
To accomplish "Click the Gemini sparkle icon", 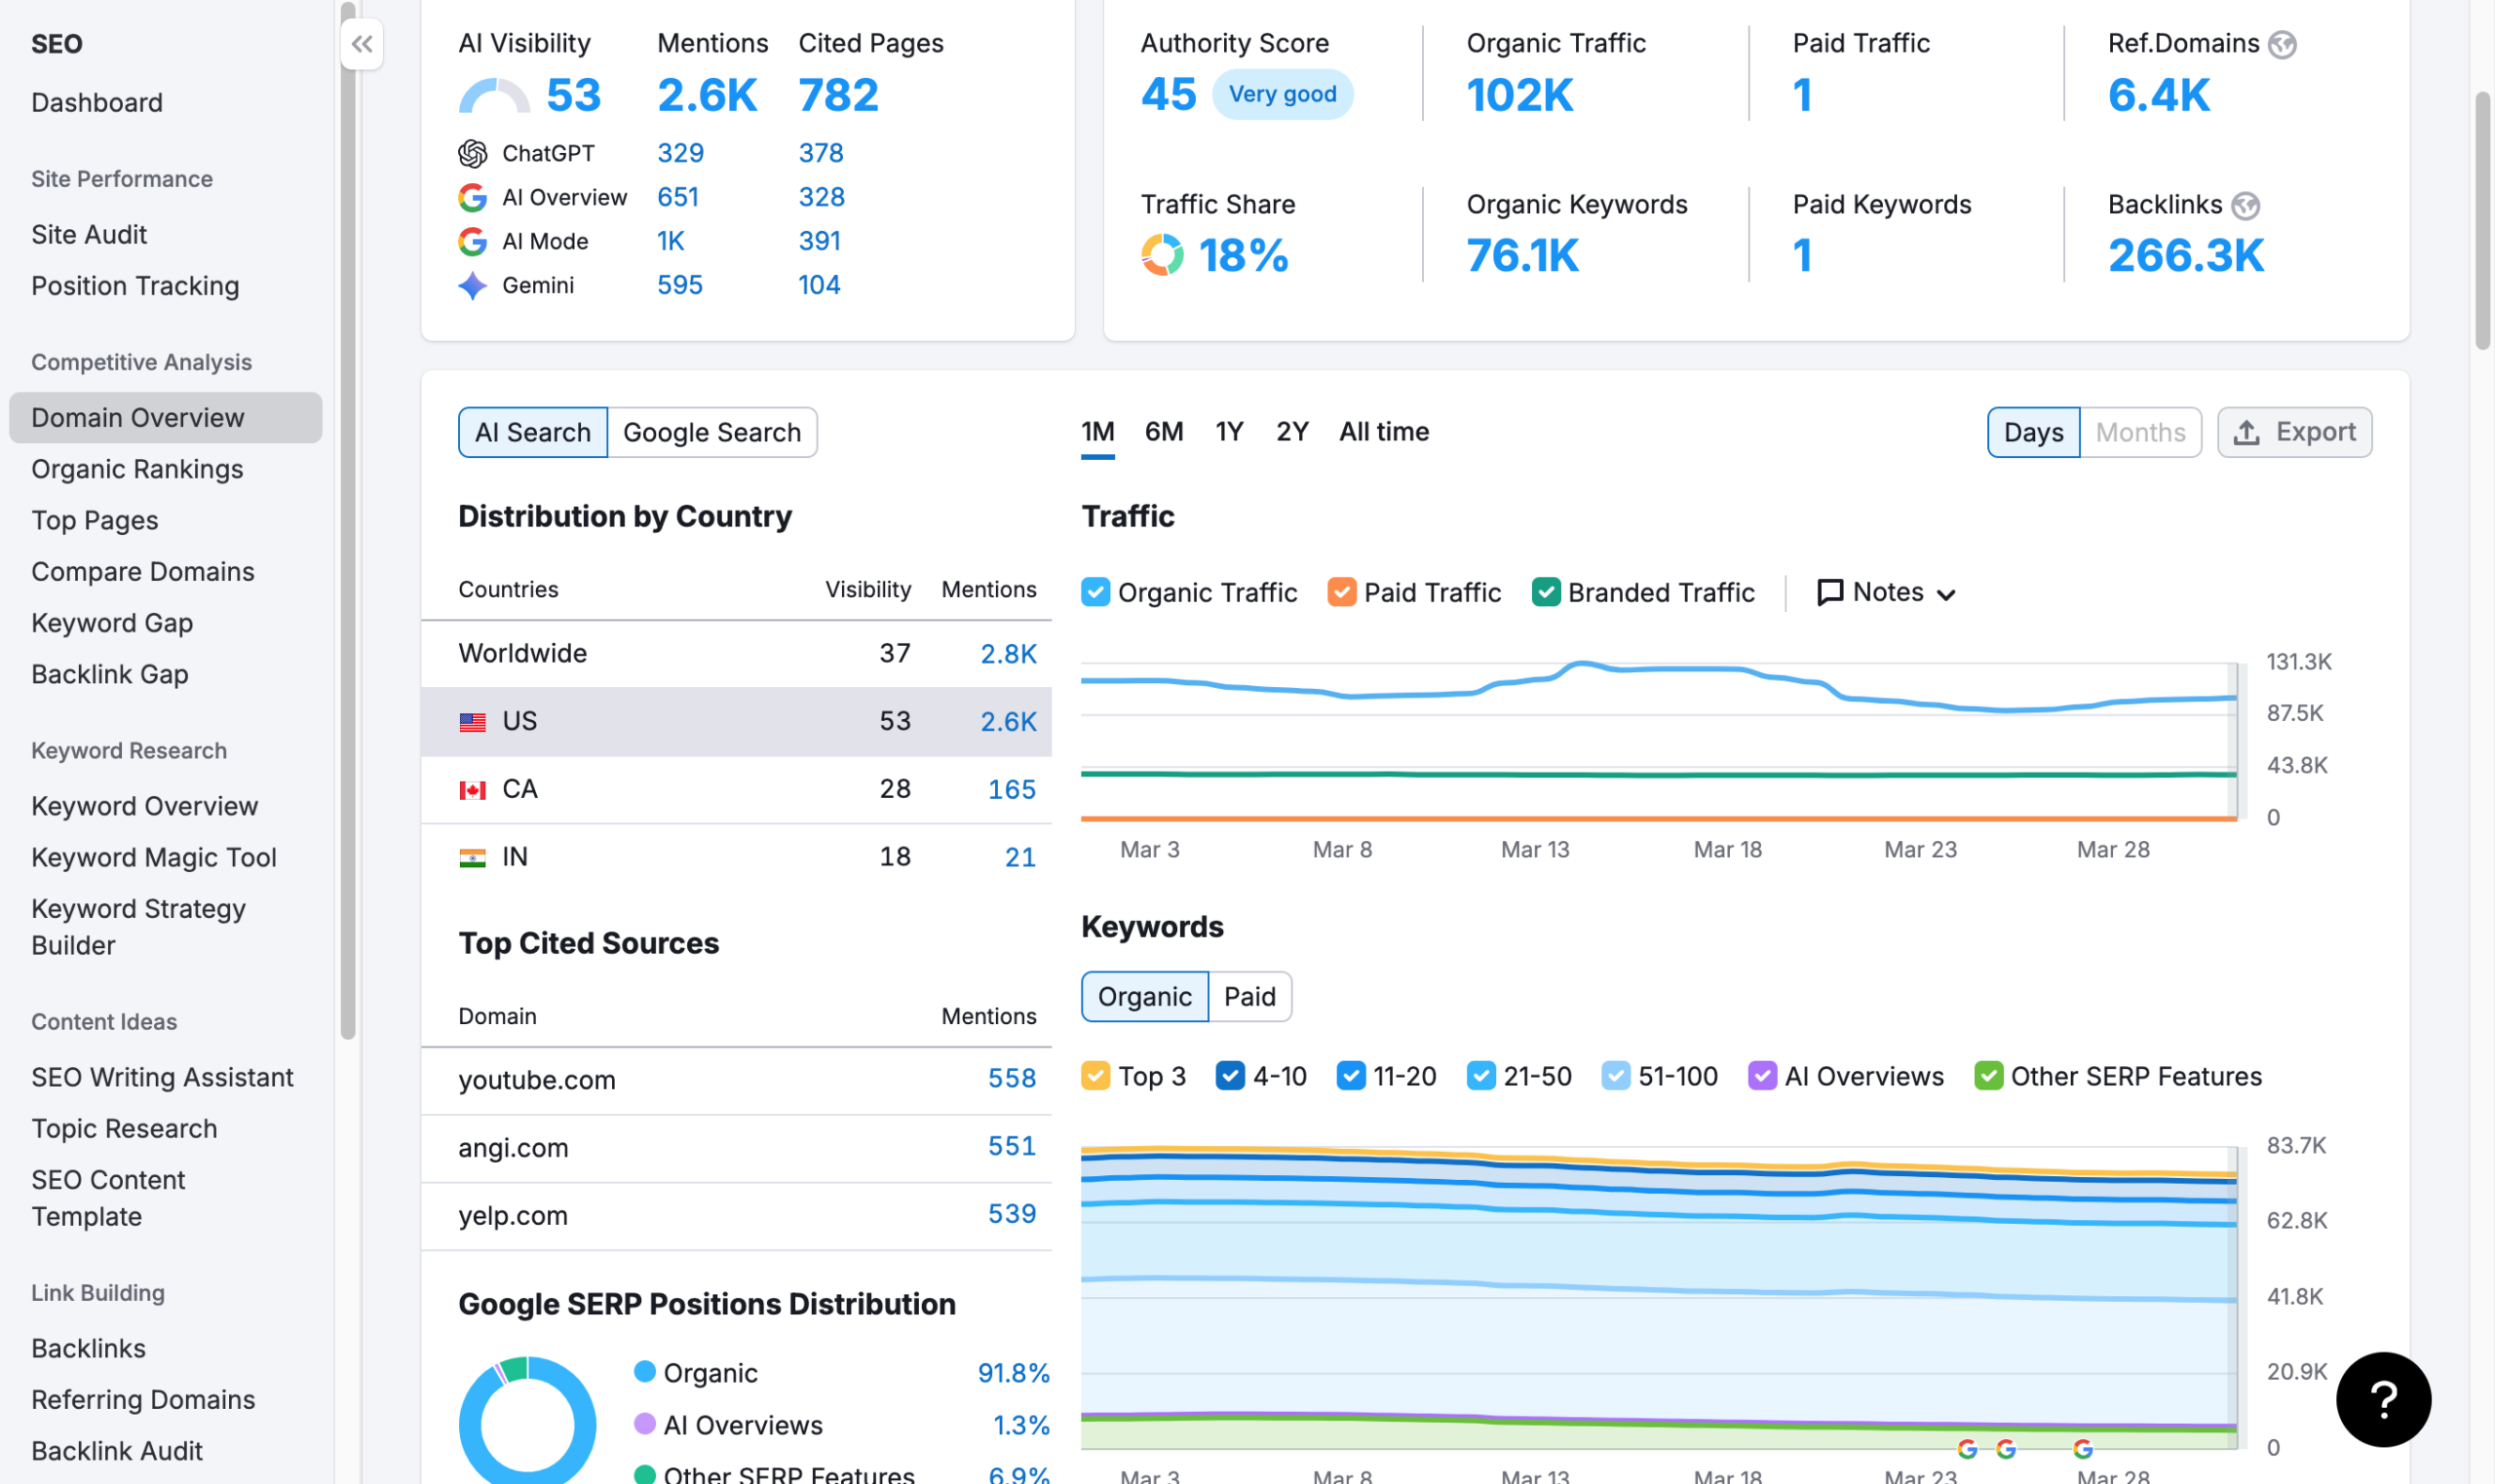I will tap(472, 285).
